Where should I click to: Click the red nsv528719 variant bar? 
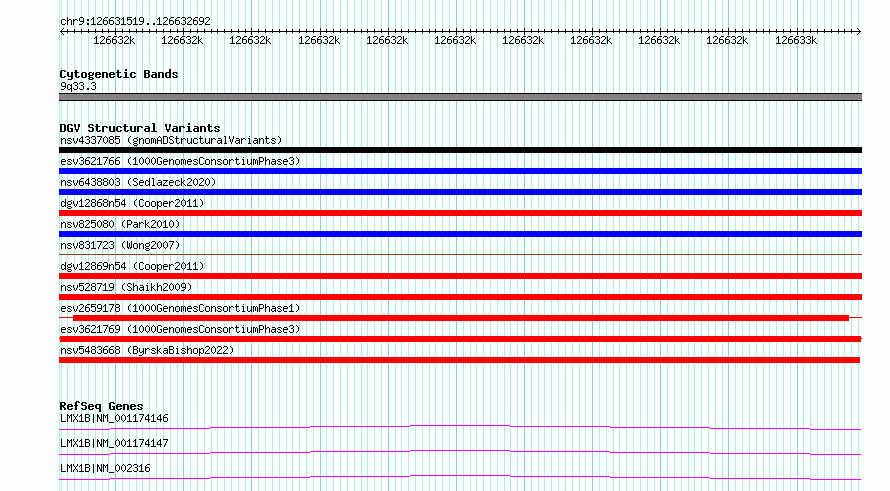coord(460,297)
